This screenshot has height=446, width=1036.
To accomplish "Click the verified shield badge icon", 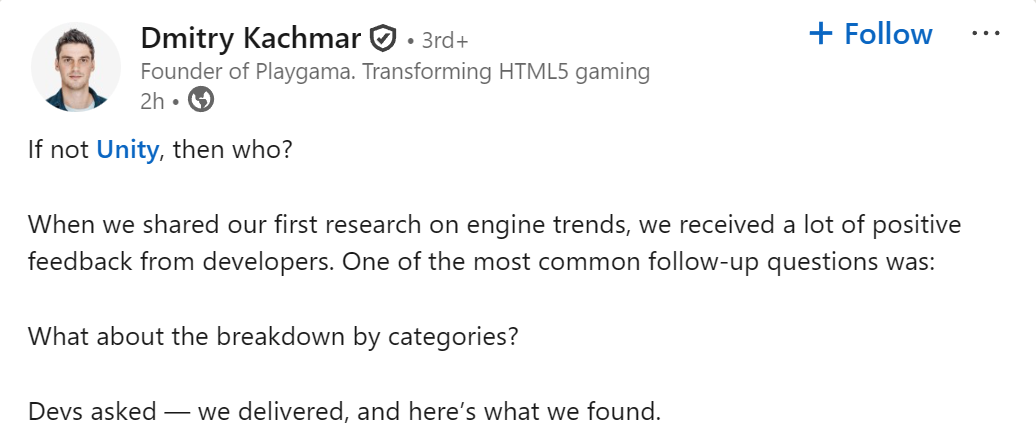I will pos(384,39).
